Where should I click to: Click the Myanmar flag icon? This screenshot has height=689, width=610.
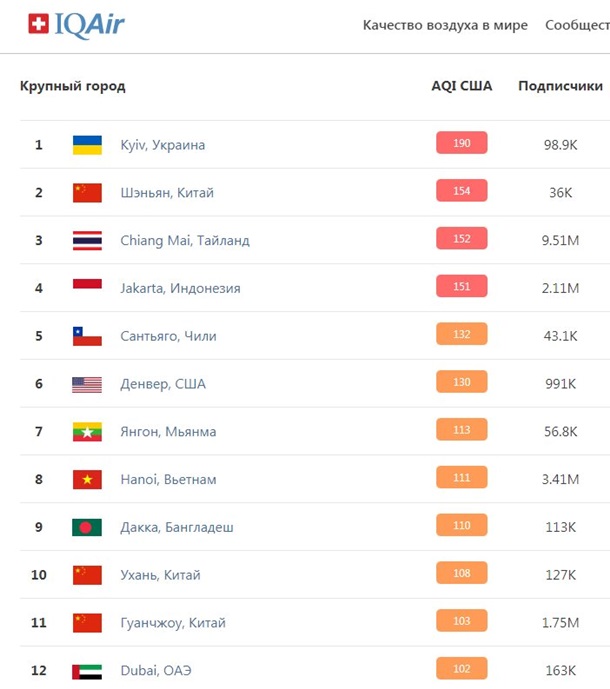tap(87, 432)
